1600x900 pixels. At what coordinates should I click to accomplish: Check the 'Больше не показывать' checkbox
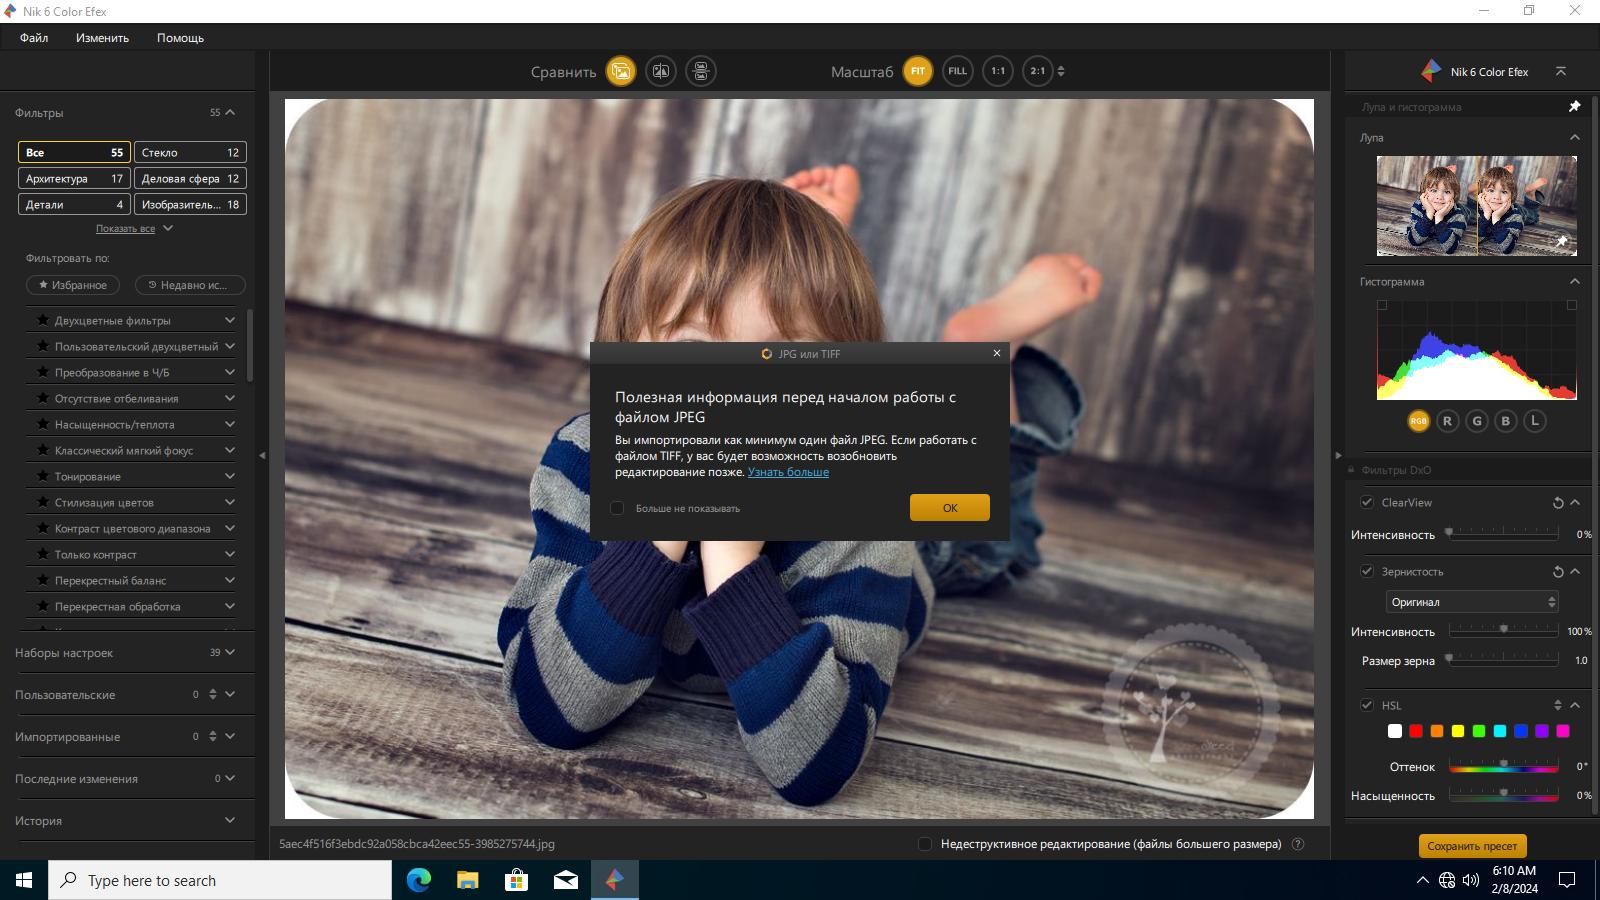click(x=617, y=508)
